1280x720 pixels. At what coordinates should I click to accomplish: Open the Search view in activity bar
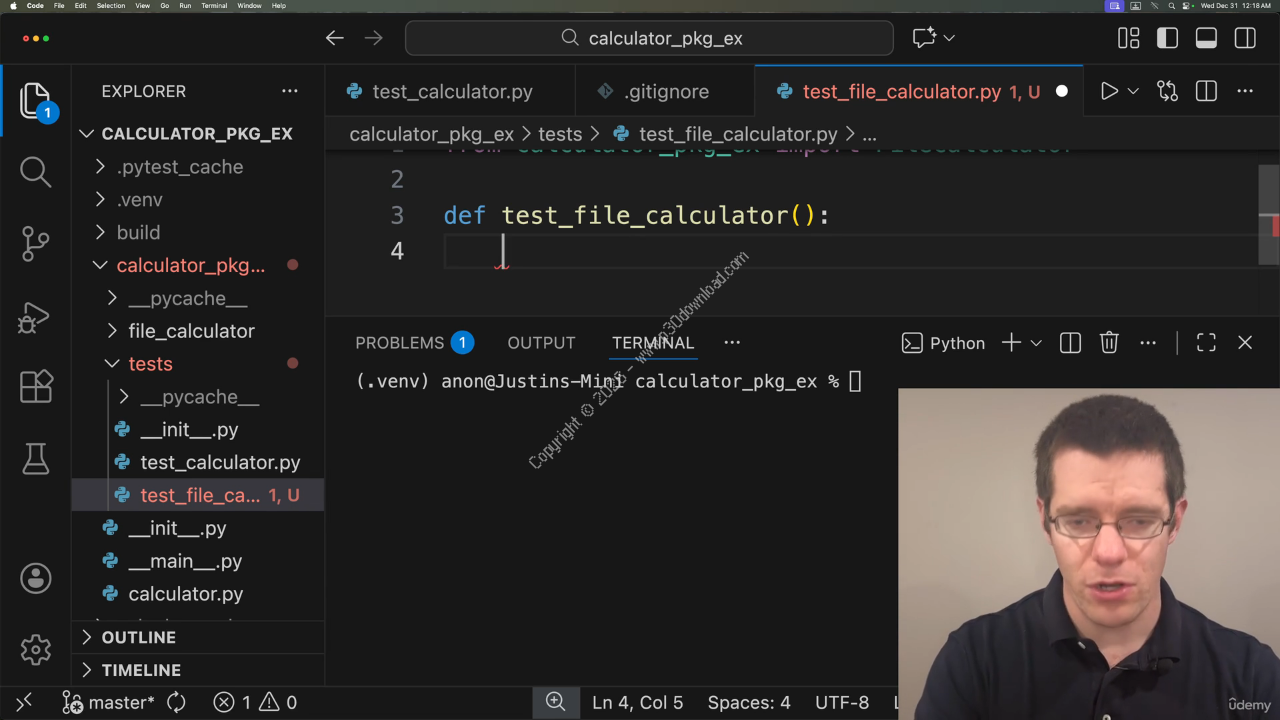35,172
